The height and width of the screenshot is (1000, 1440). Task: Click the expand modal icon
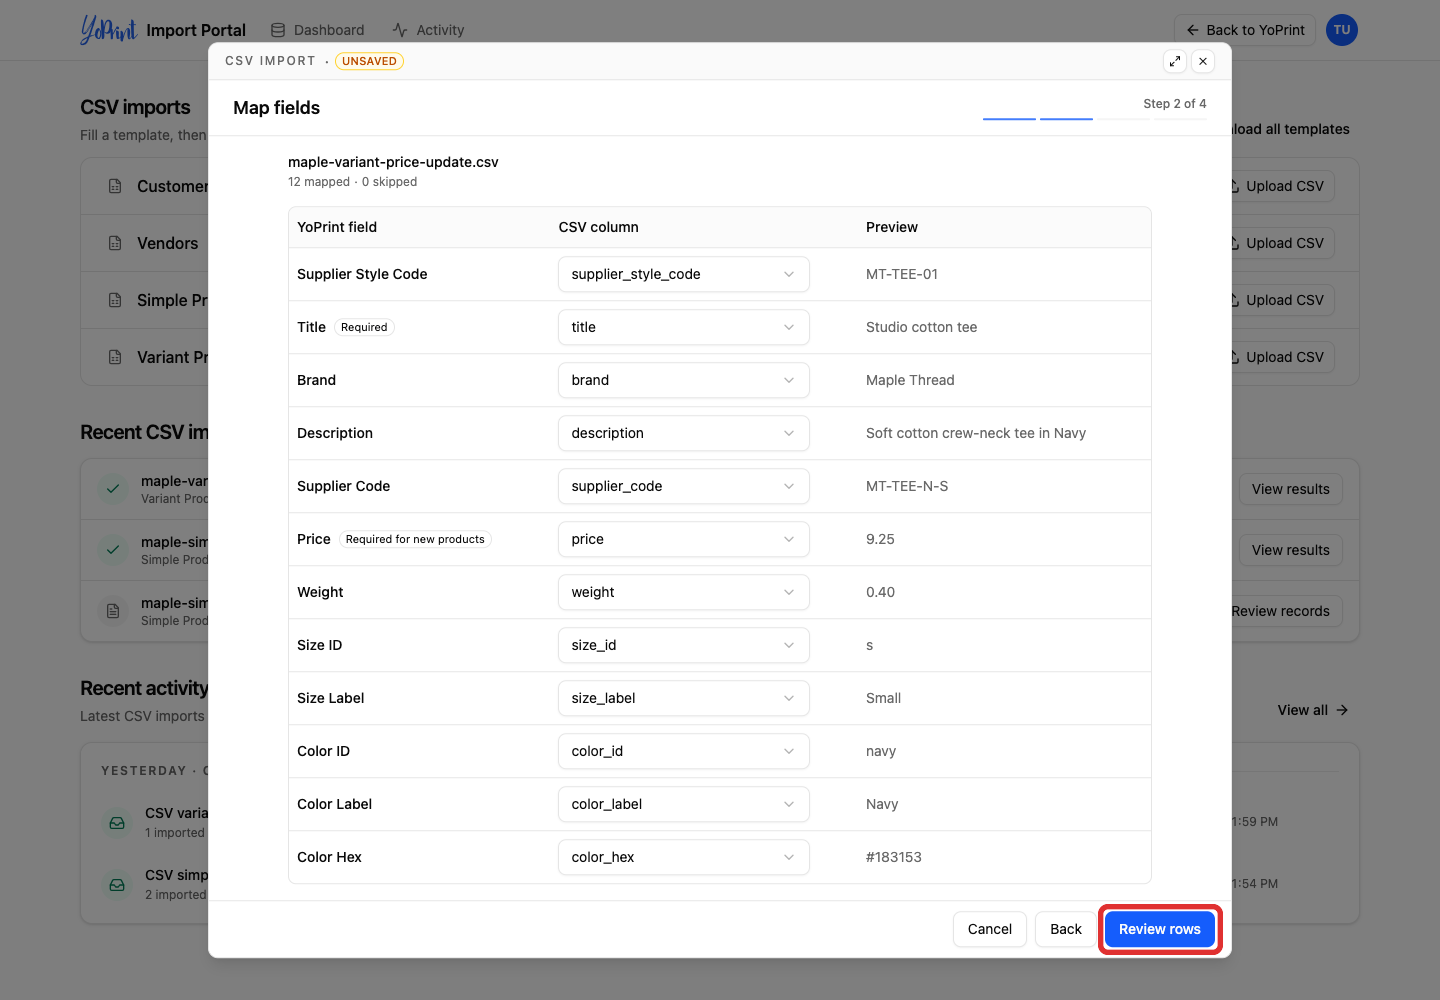click(x=1175, y=61)
